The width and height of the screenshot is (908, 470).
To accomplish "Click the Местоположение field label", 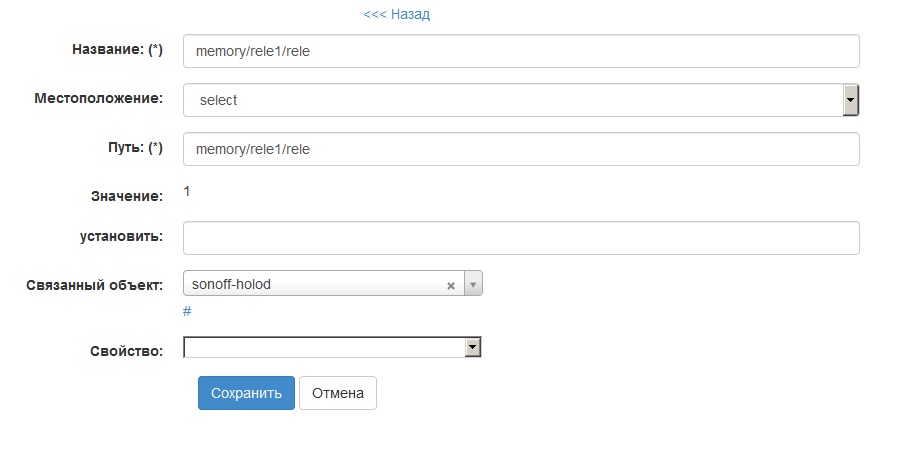I will point(98,99).
